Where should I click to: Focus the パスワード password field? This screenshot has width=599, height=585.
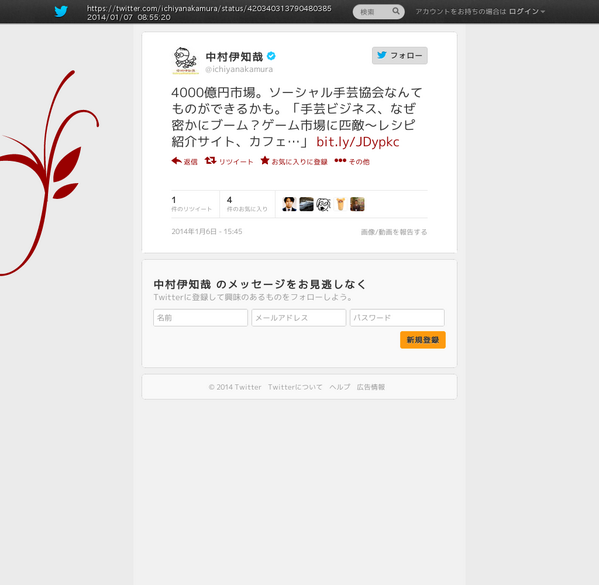click(x=397, y=318)
